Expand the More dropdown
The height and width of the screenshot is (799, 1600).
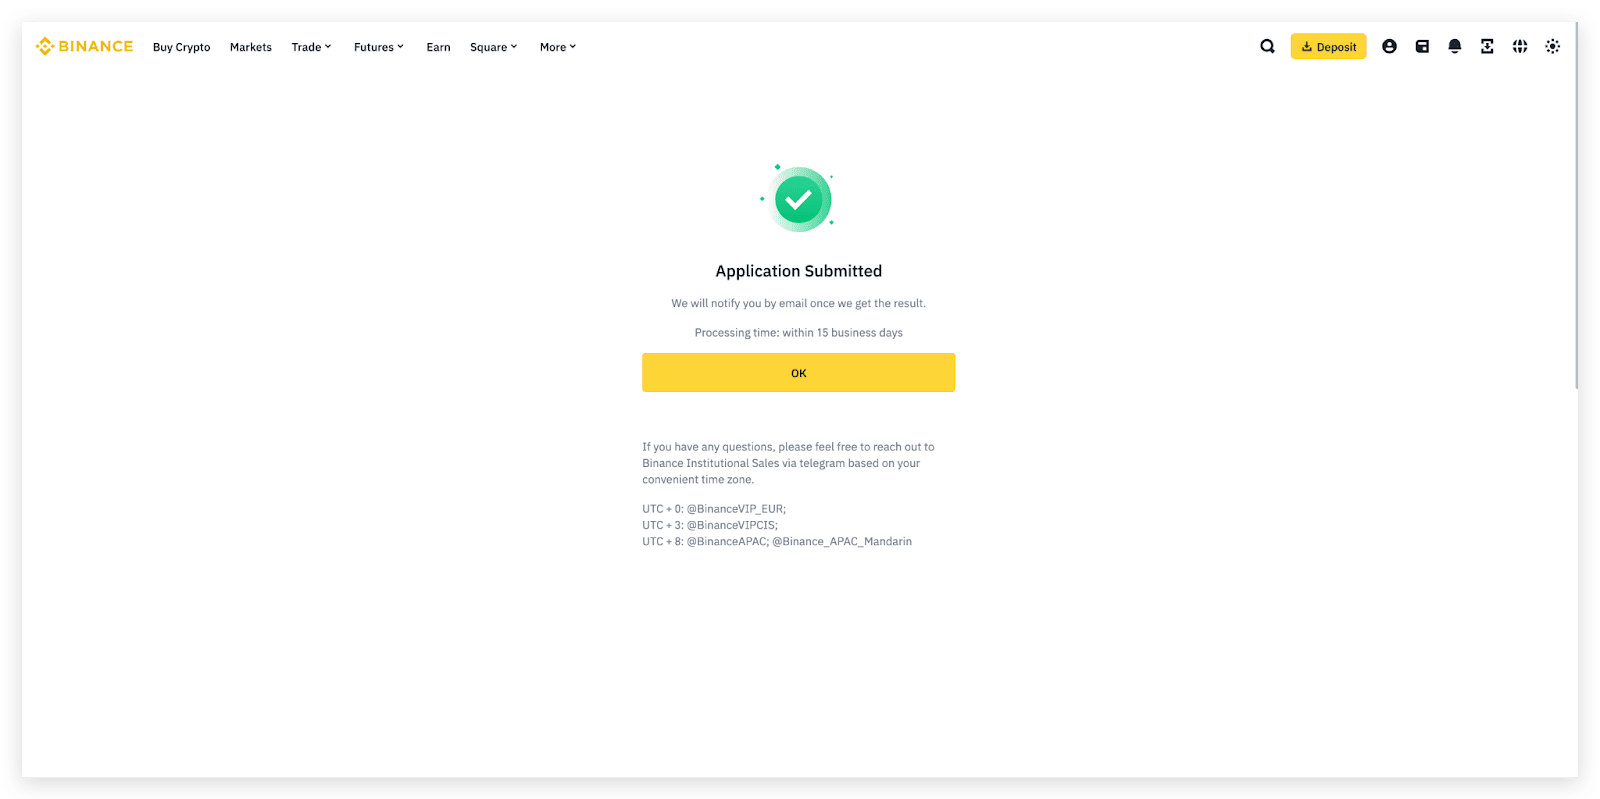click(x=558, y=47)
